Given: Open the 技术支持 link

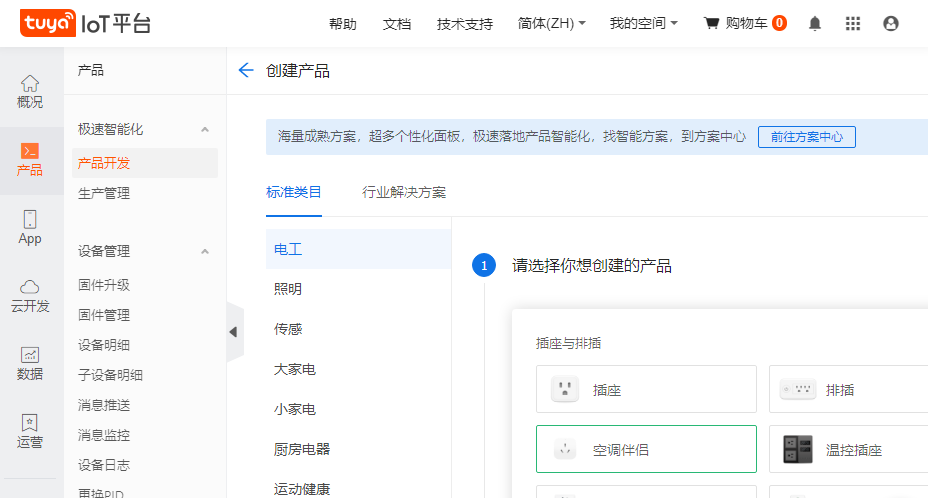Looking at the screenshot, I should tap(465, 24).
